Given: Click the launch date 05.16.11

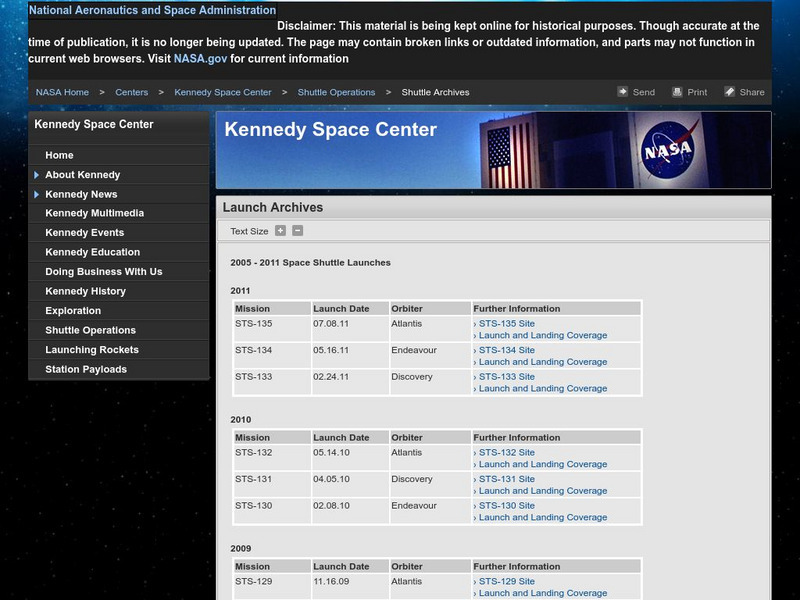Looking at the screenshot, I should 331,350.
